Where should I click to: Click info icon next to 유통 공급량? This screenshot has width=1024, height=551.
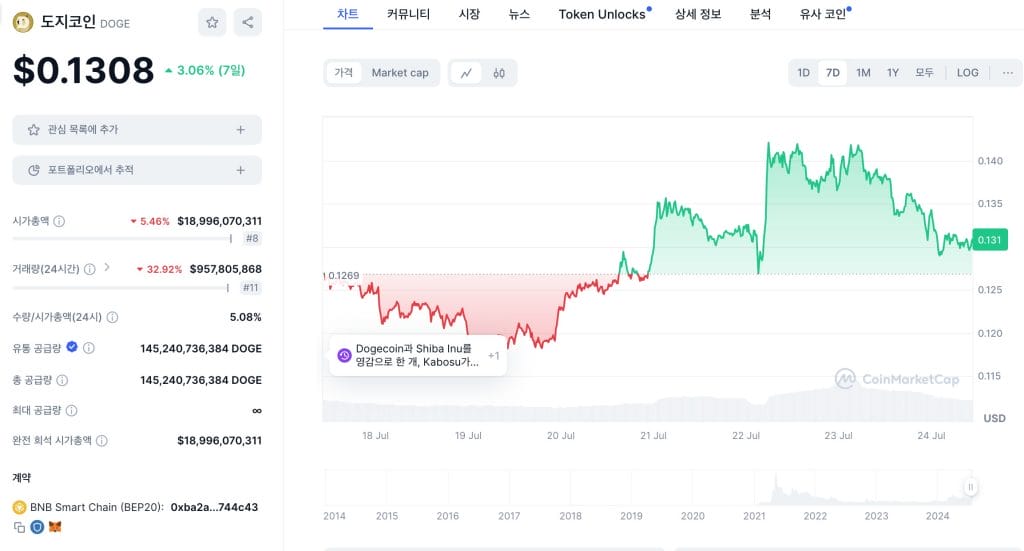pos(89,348)
